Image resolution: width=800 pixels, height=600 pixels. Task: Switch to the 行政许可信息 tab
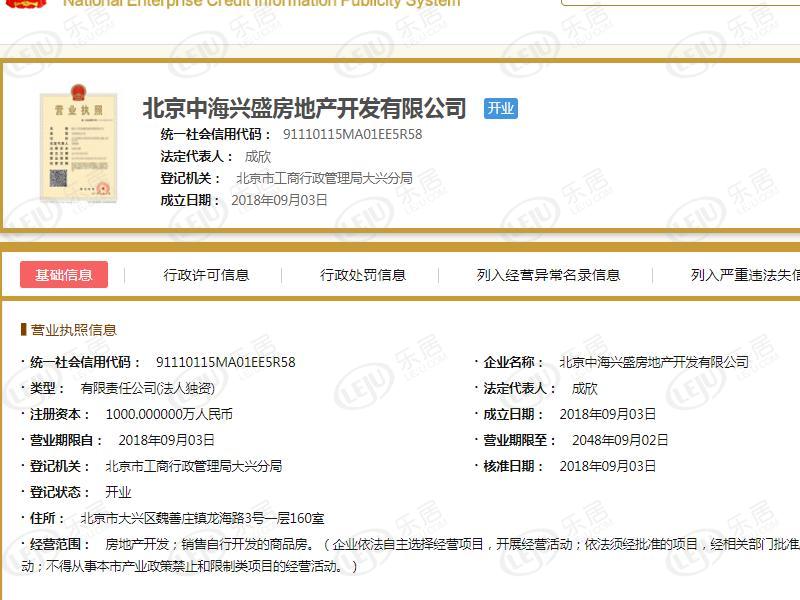(206, 275)
